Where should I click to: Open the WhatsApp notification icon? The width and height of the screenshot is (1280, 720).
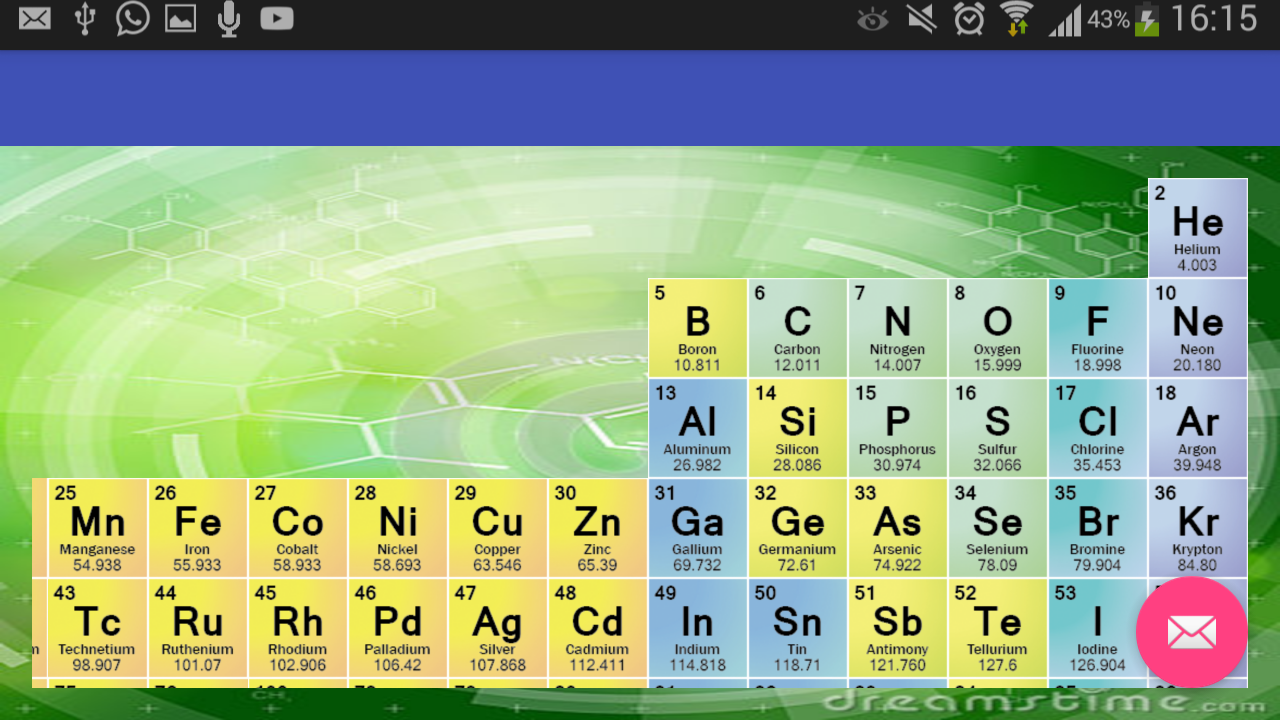(x=132, y=18)
